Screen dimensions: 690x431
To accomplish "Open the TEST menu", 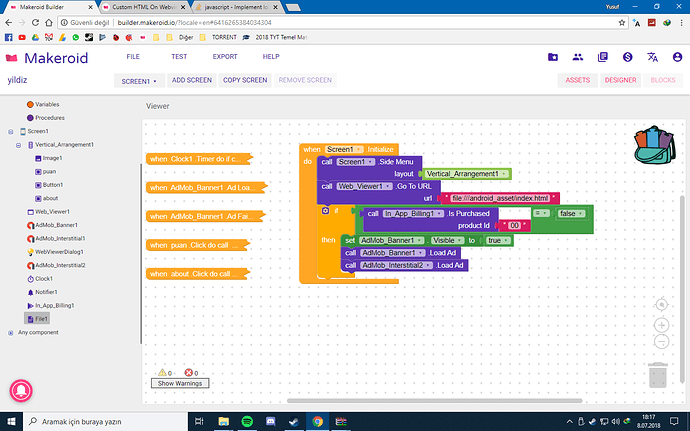I will (179, 57).
